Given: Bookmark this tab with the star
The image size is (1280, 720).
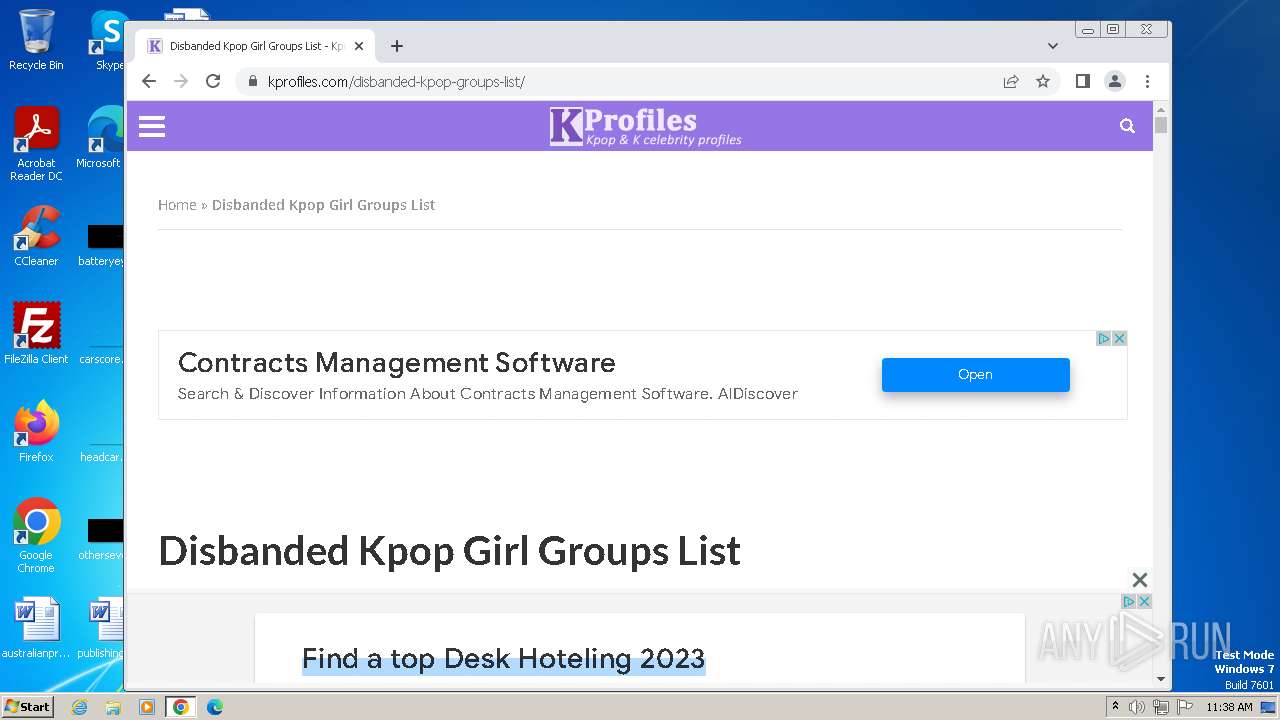Looking at the screenshot, I should 1043,81.
